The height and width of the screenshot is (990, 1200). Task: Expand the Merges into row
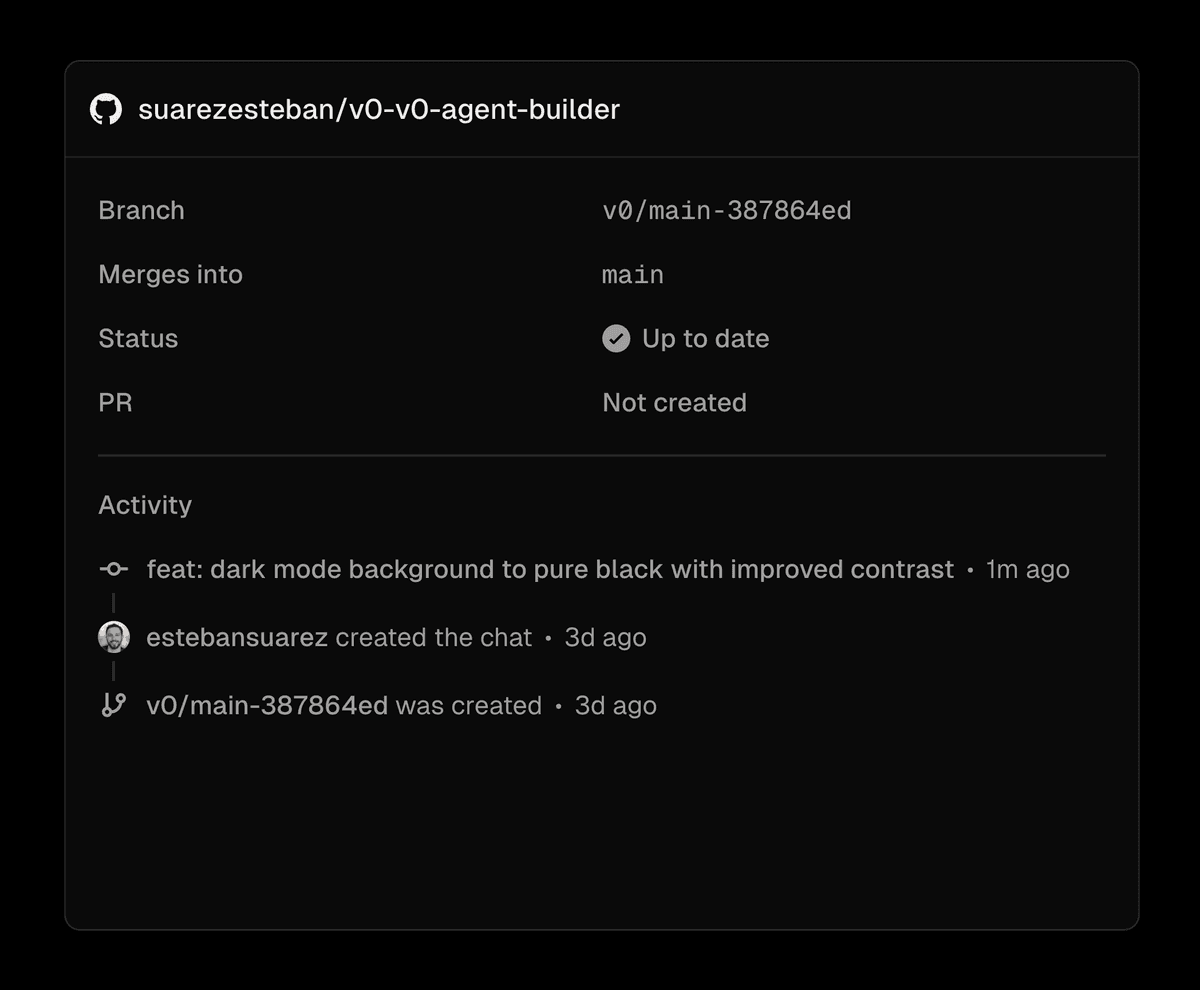coord(170,274)
